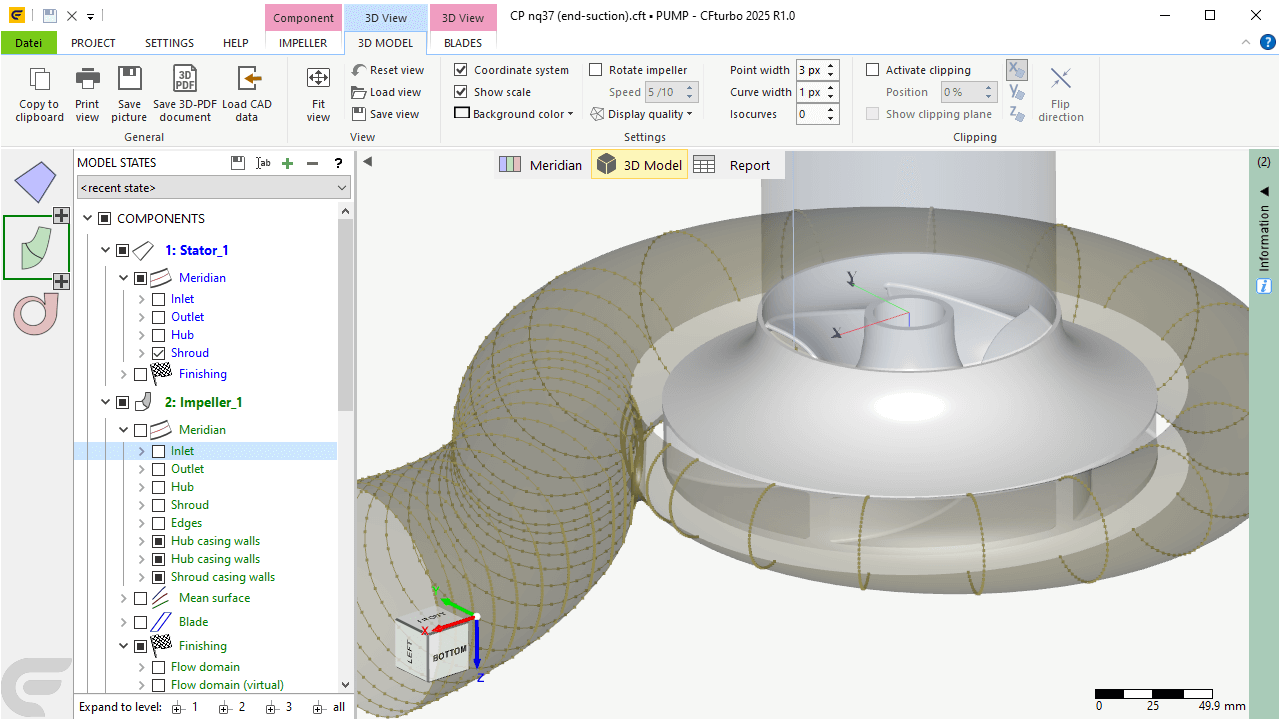Click the Print view icon
Viewport: 1280px width, 720px height.
point(88,80)
